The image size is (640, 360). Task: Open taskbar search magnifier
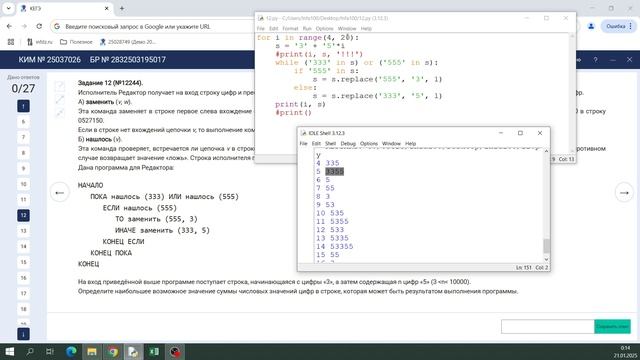[x=30, y=351]
